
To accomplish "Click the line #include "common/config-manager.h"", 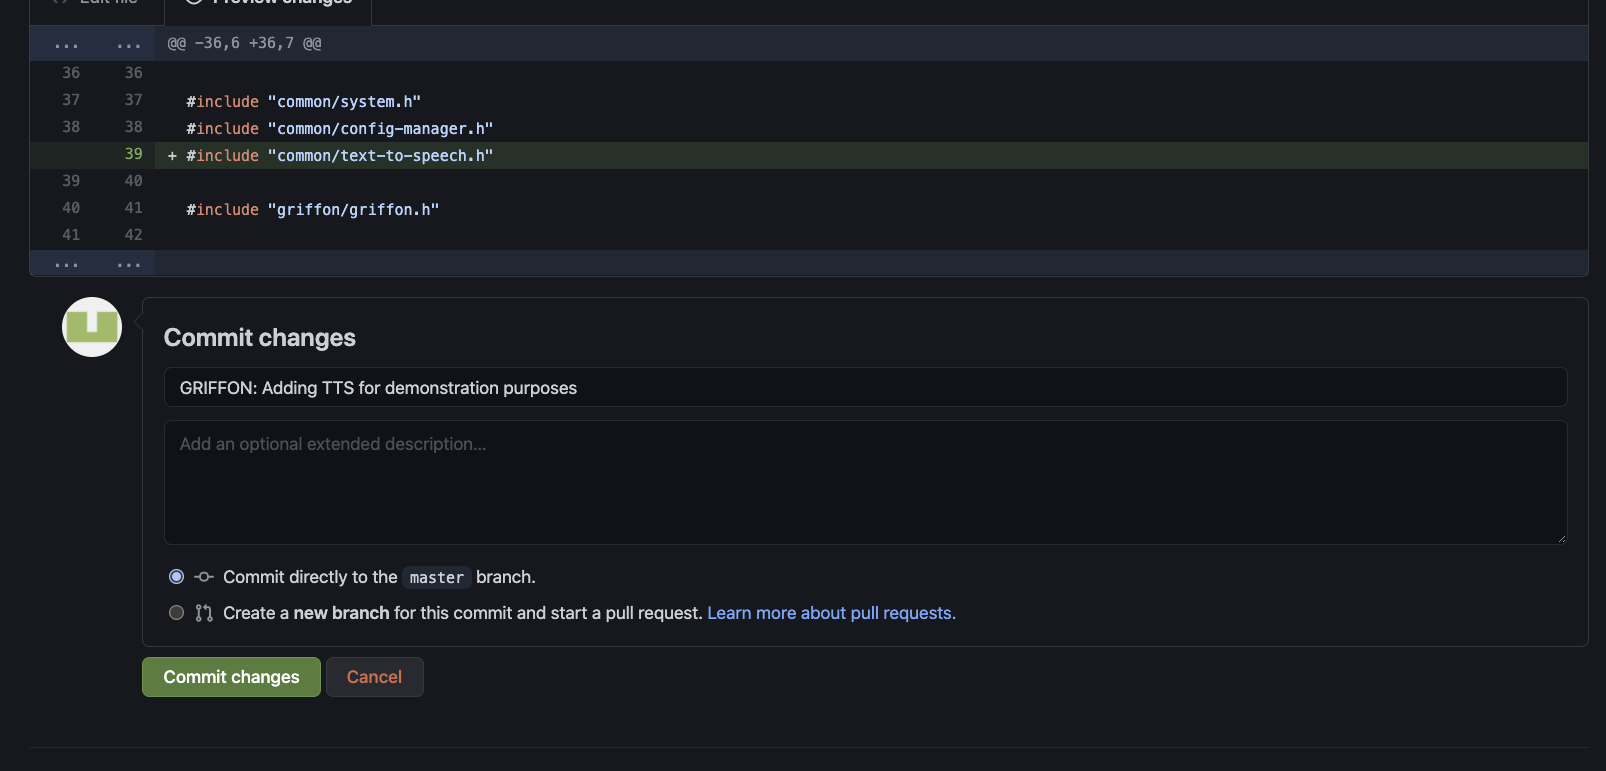I will coord(340,128).
